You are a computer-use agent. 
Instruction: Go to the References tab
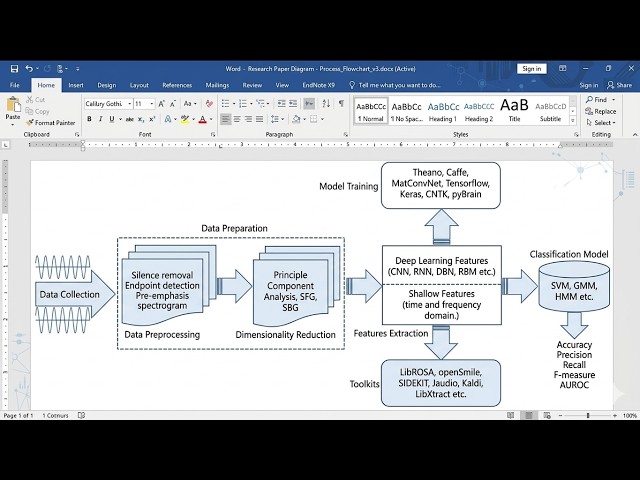177,85
